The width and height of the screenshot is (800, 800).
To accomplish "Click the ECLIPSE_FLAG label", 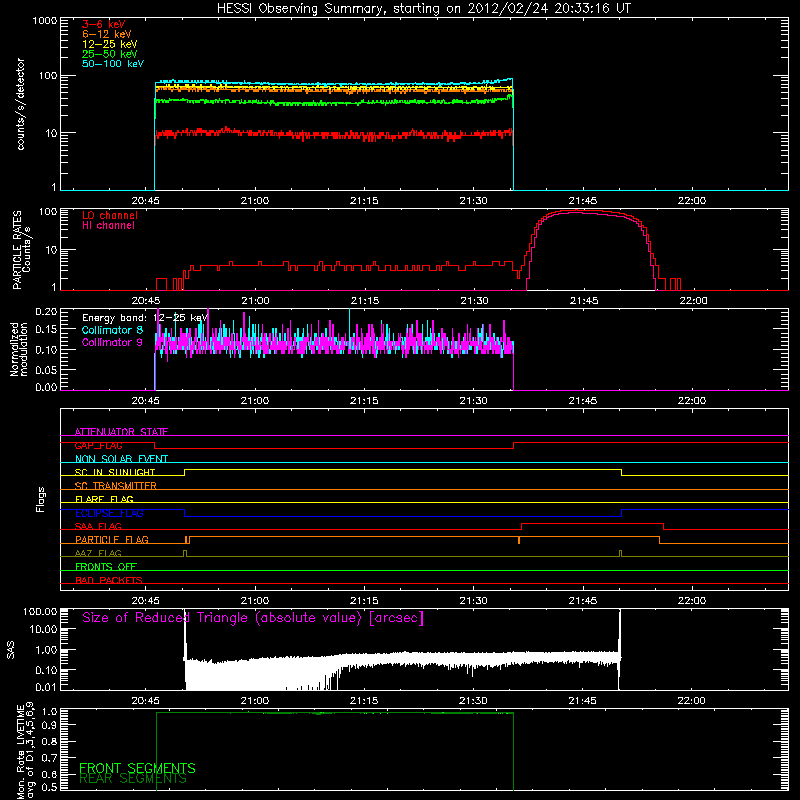I will [x=109, y=513].
